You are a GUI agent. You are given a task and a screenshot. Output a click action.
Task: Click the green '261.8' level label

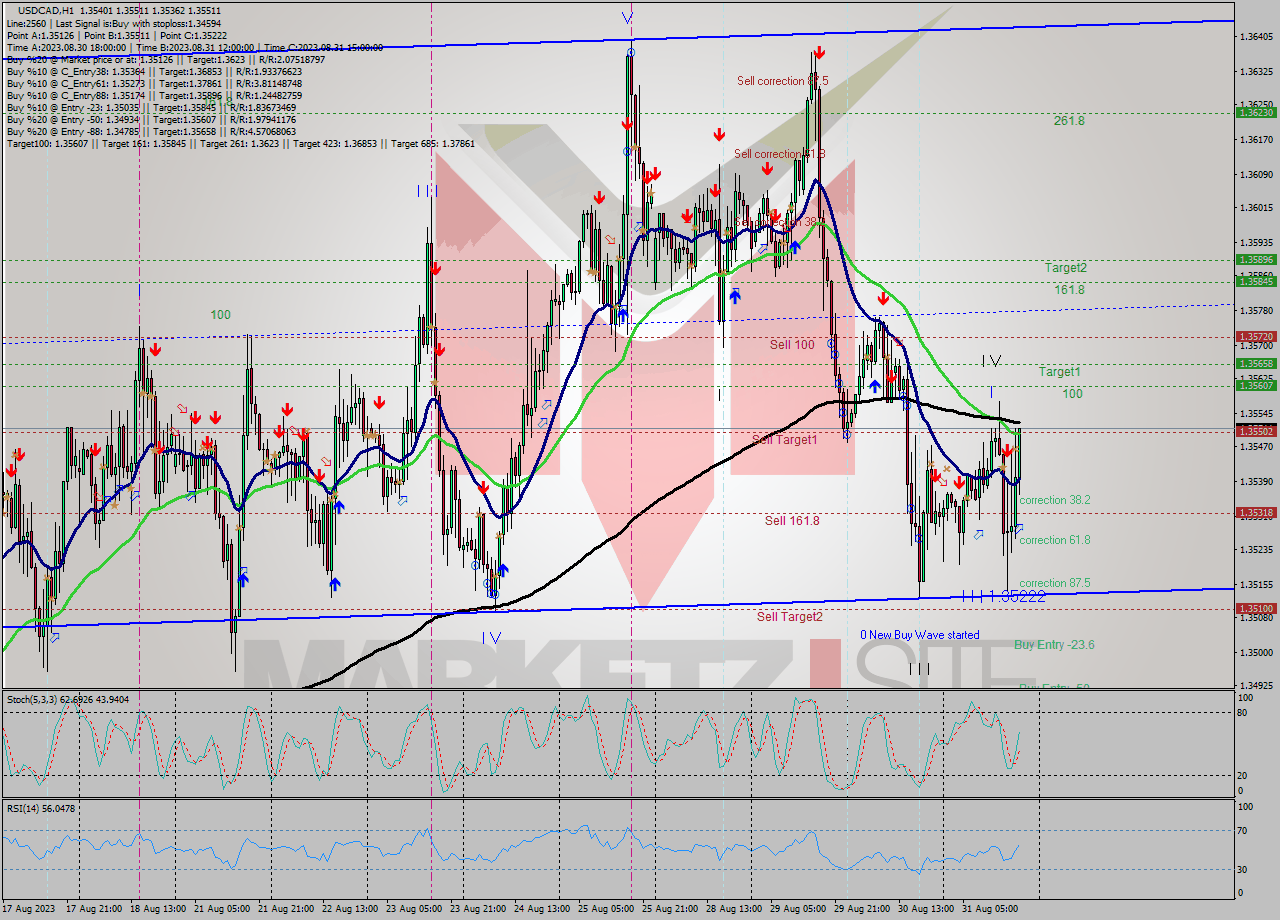[1069, 121]
